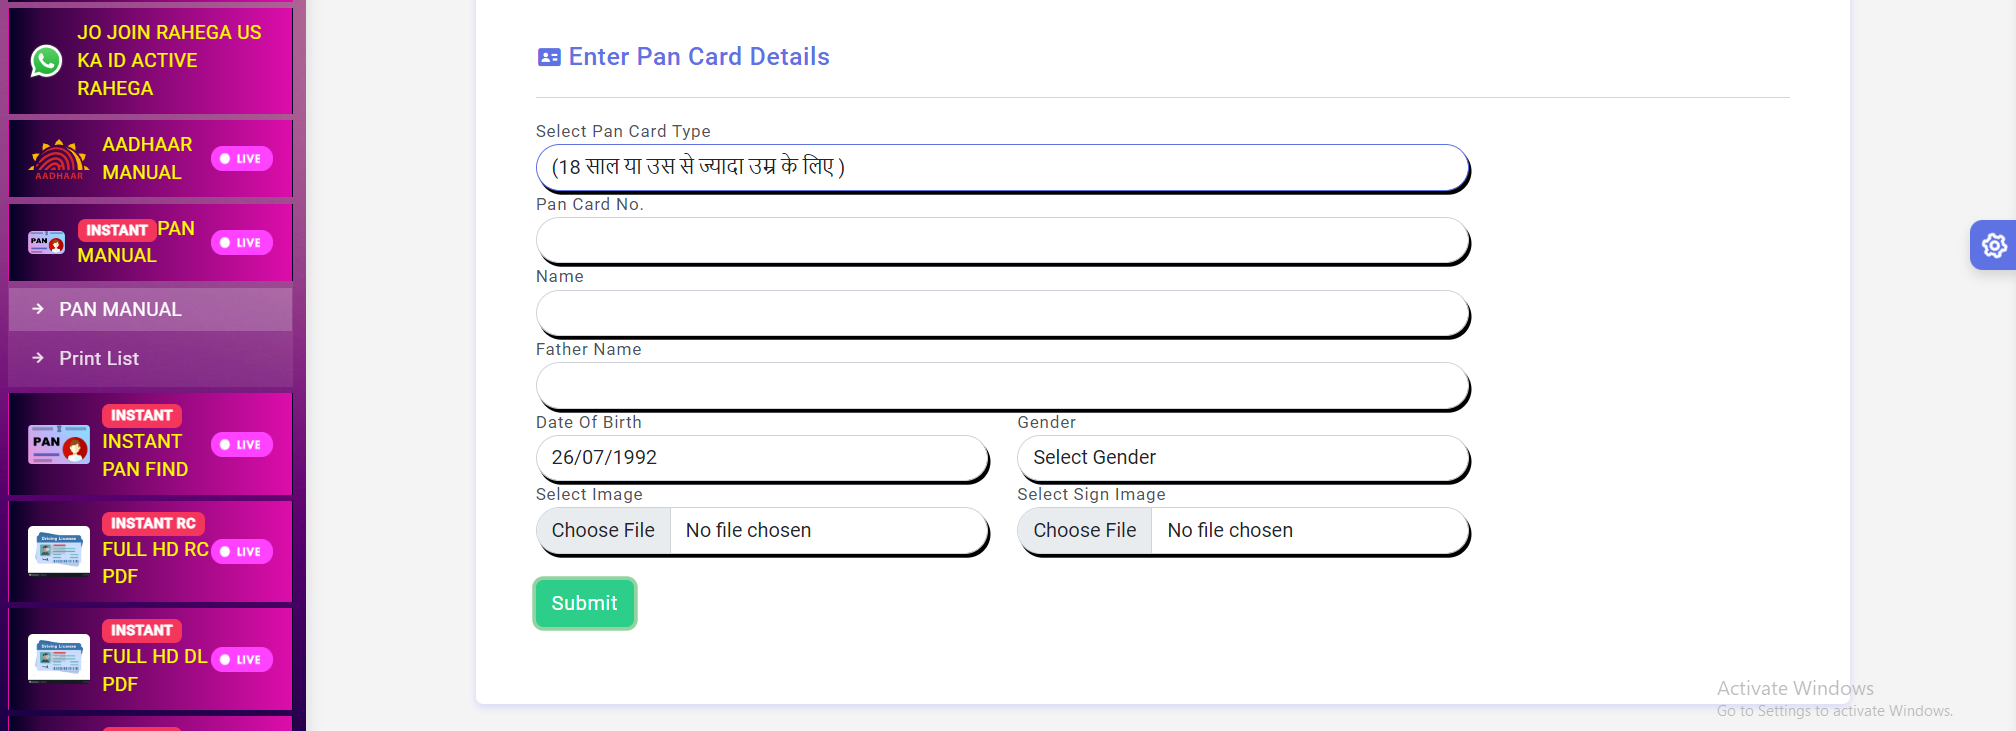Open the Date Of Birth picker field
This screenshot has height=731, width=2016.
(761, 458)
